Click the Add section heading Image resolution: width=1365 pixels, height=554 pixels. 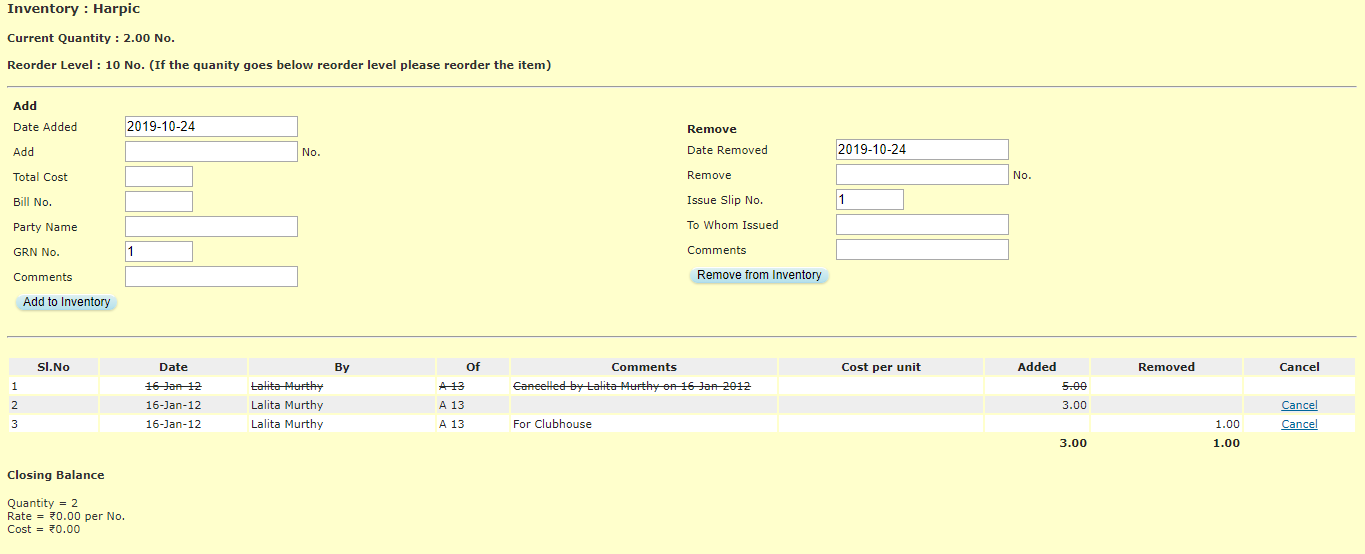click(x=25, y=106)
